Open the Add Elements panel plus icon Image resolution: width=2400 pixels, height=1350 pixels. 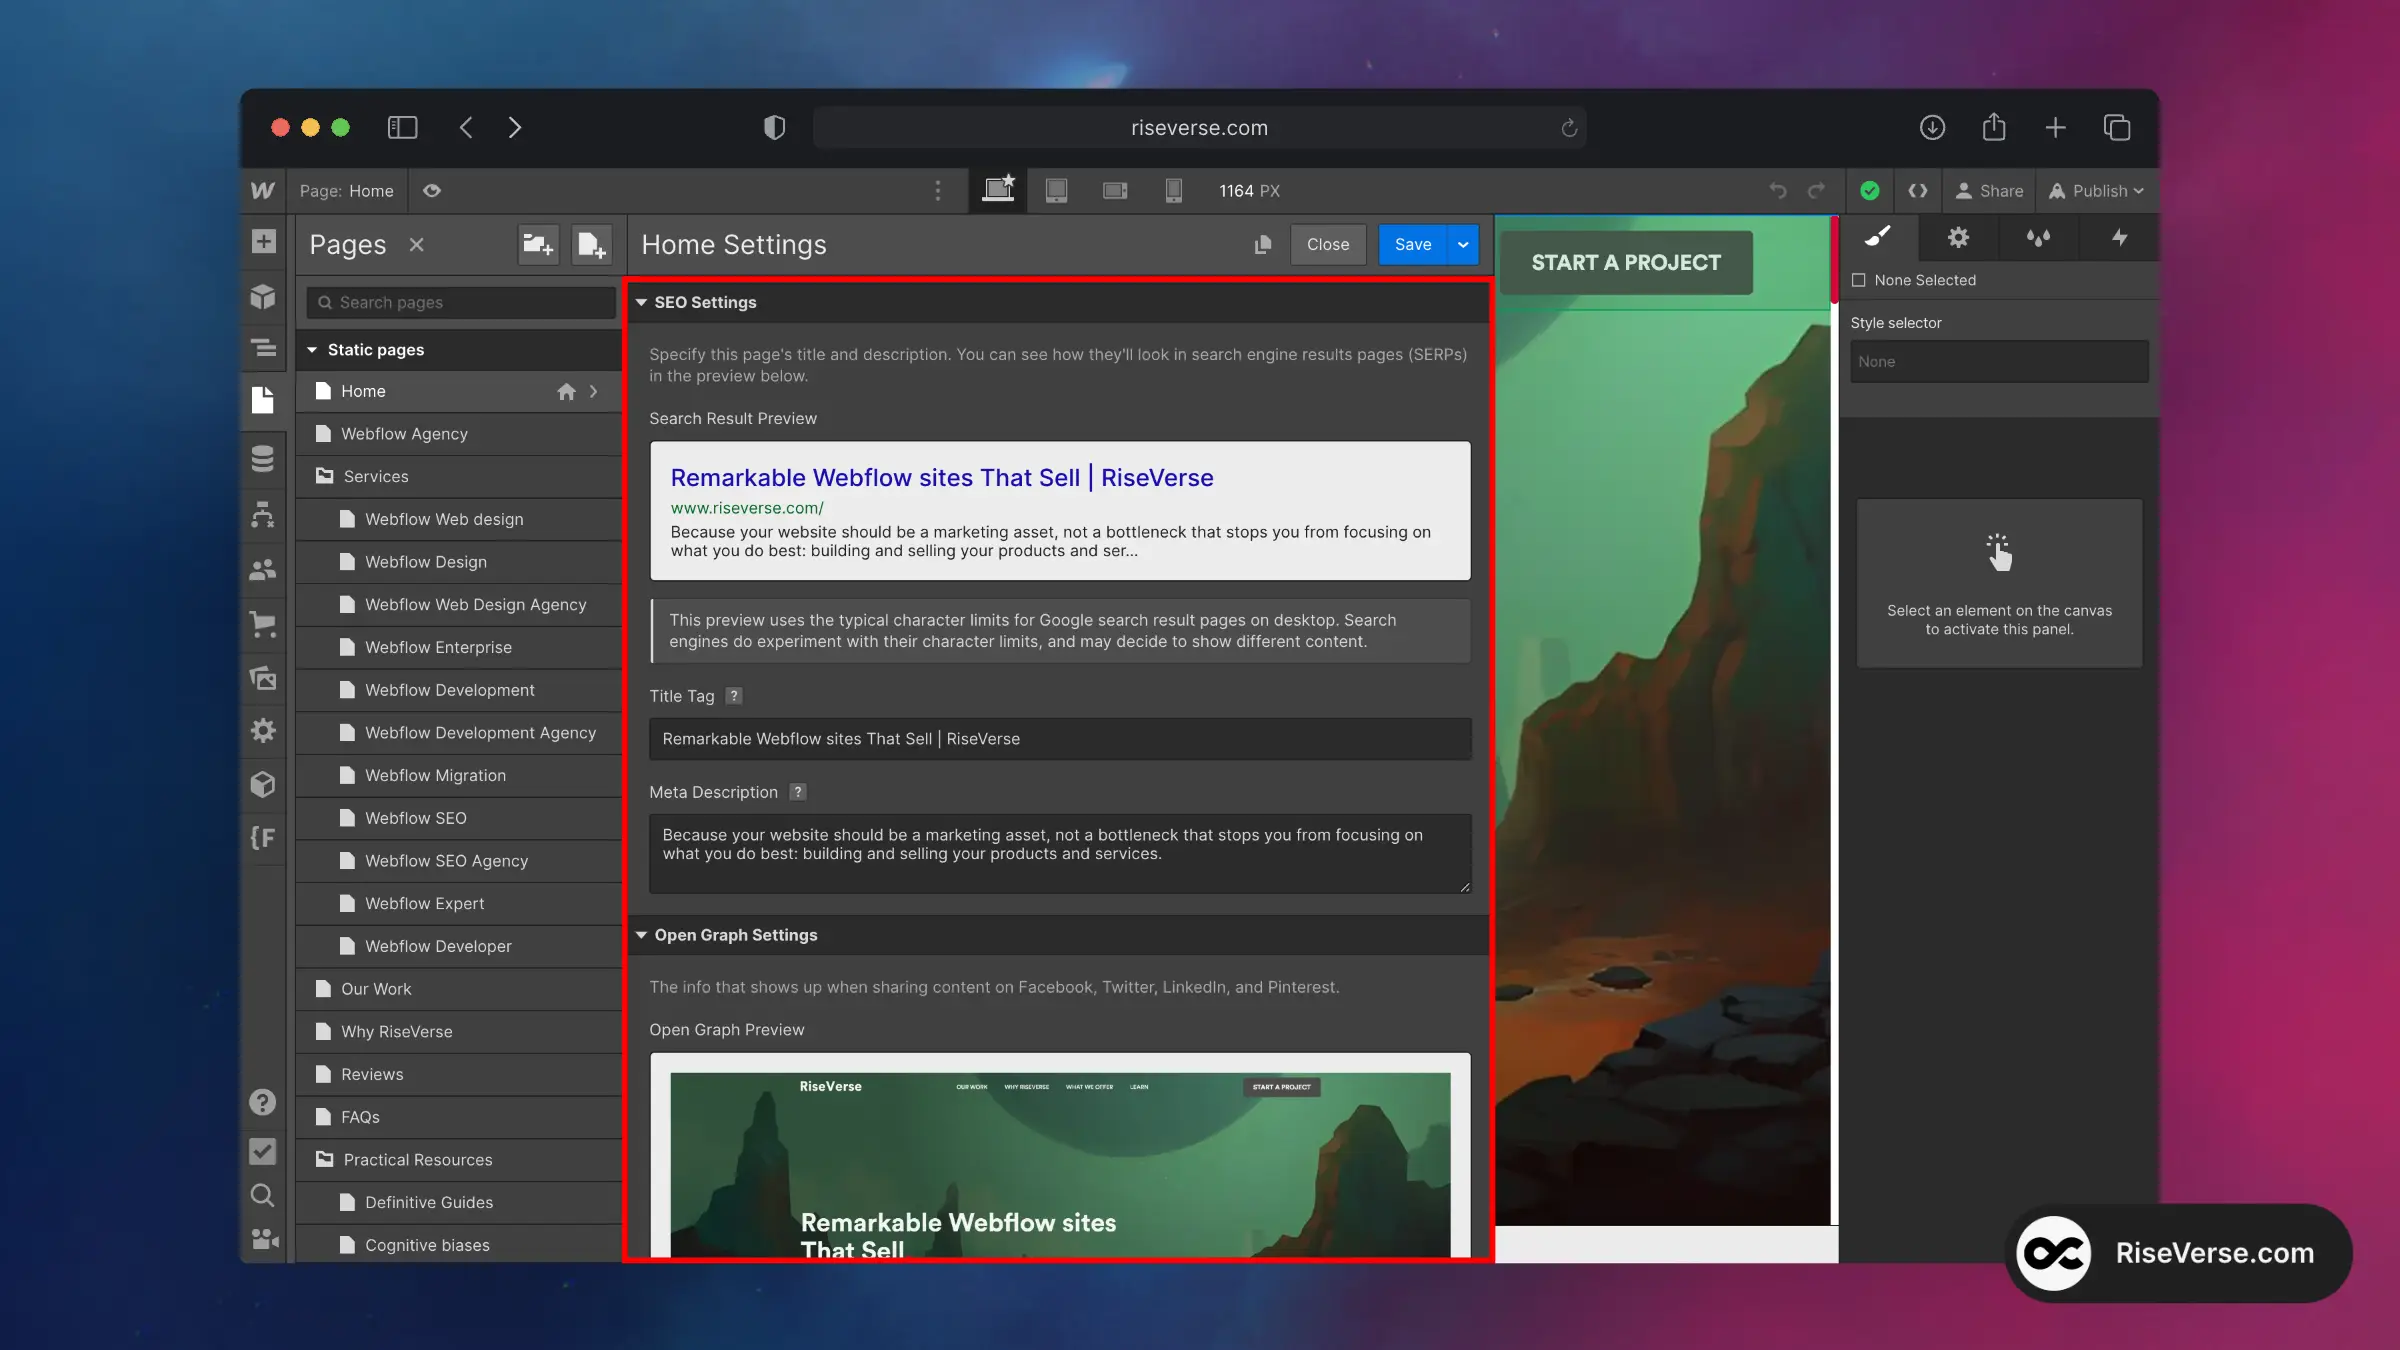(x=263, y=242)
